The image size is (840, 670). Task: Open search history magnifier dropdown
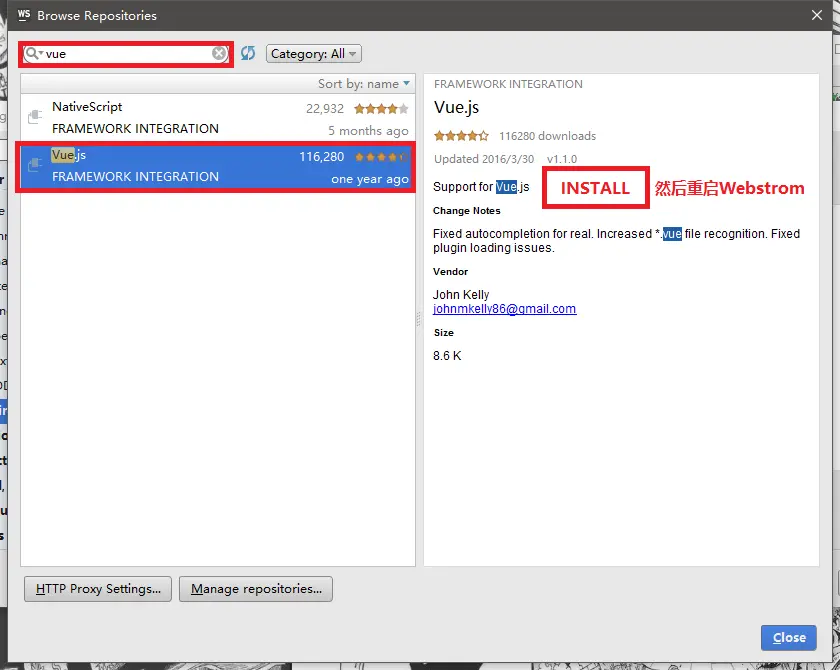click(x=34, y=53)
